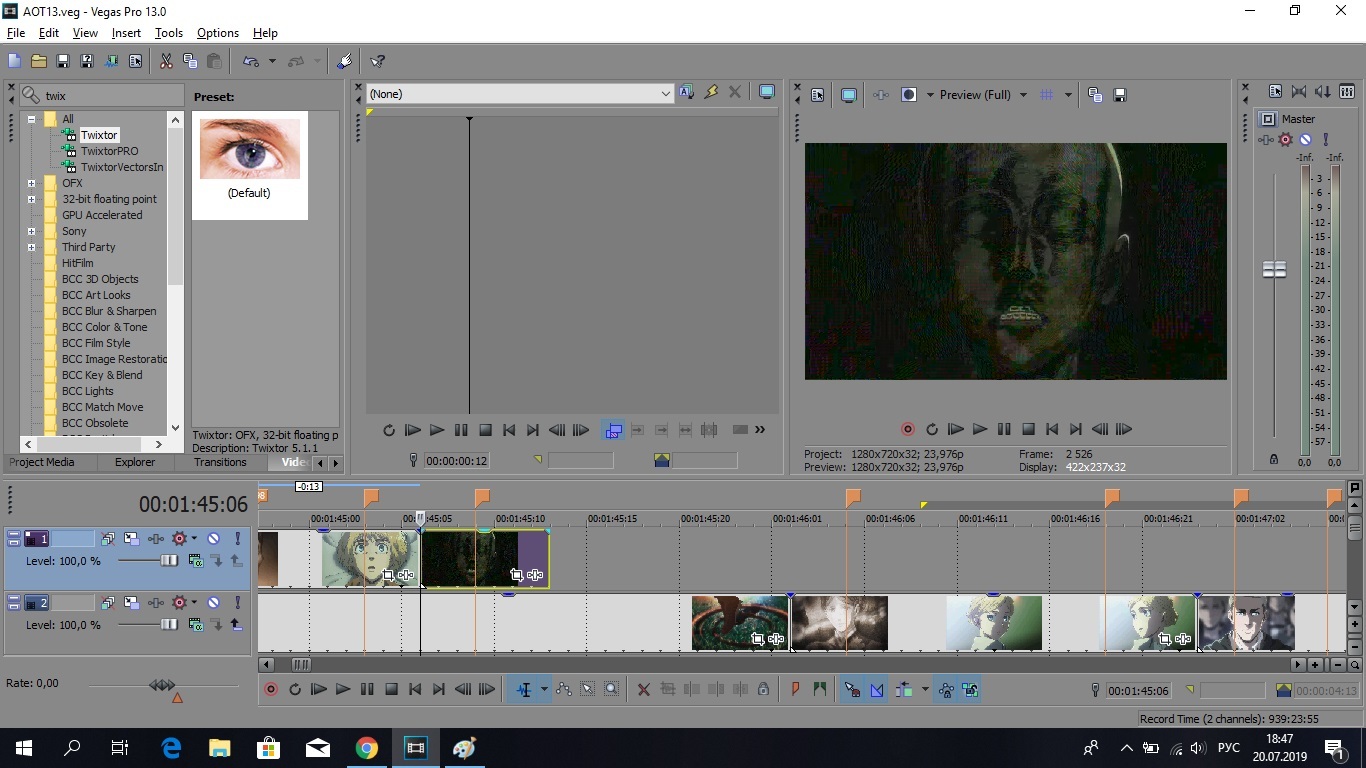The image size is (1366, 768).
Task: Open the undo history dropdown arrow
Action: [272, 61]
